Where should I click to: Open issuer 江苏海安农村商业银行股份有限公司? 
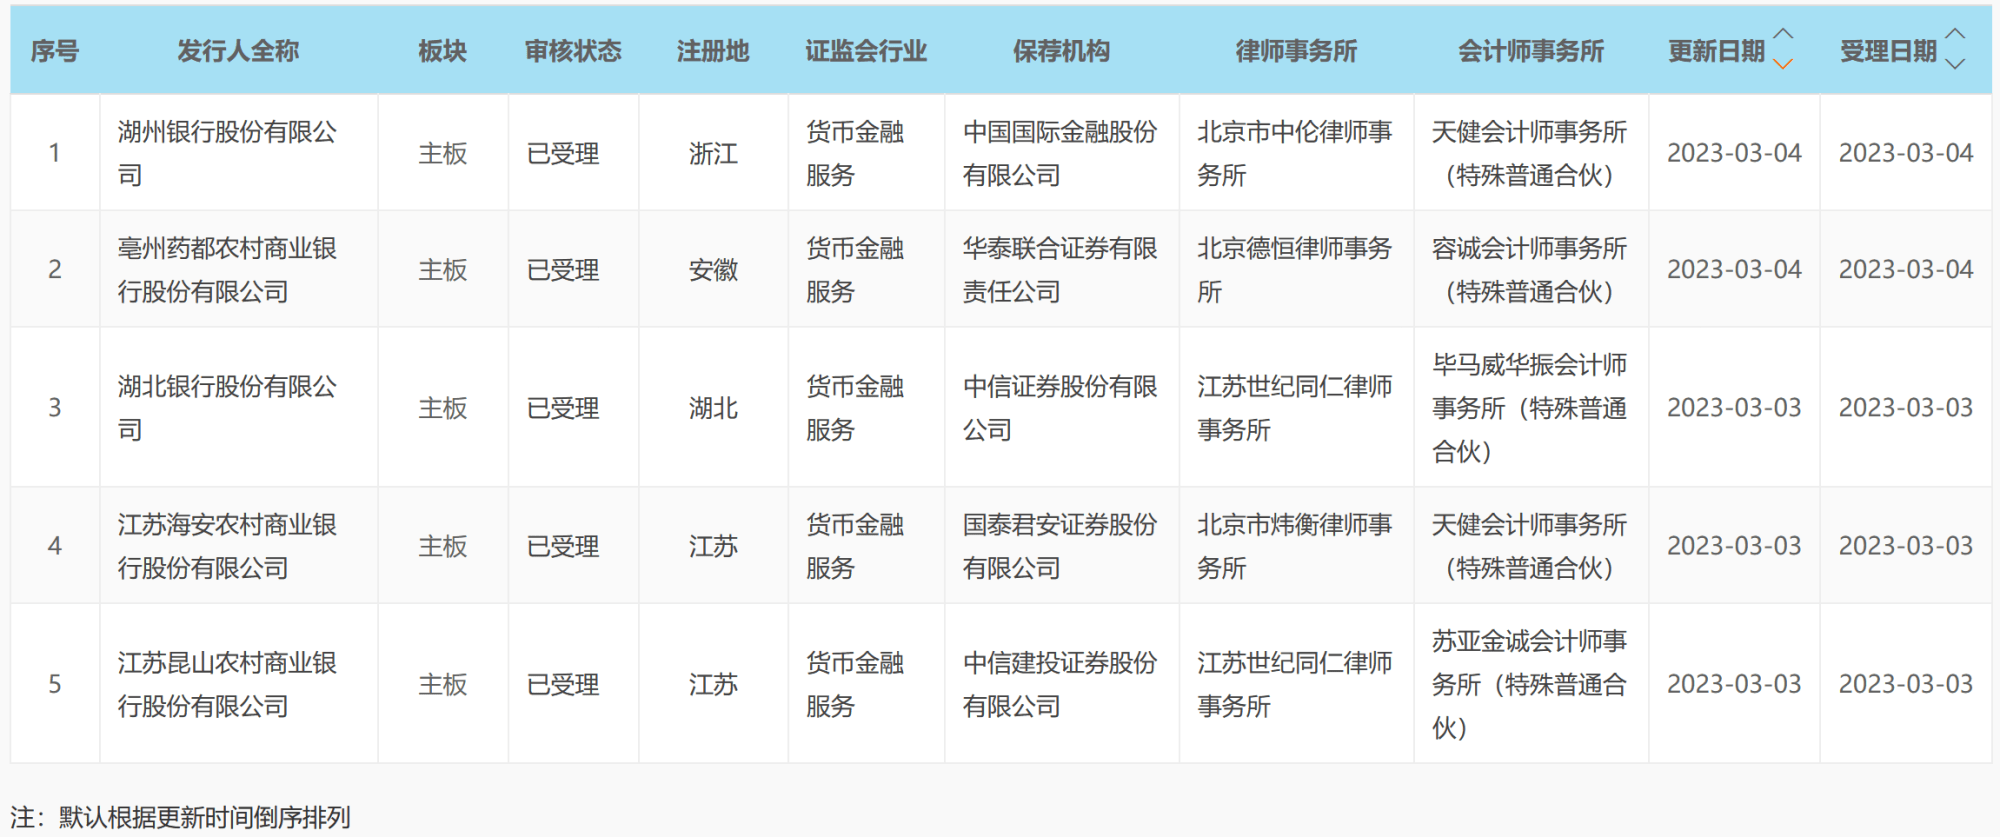[227, 546]
